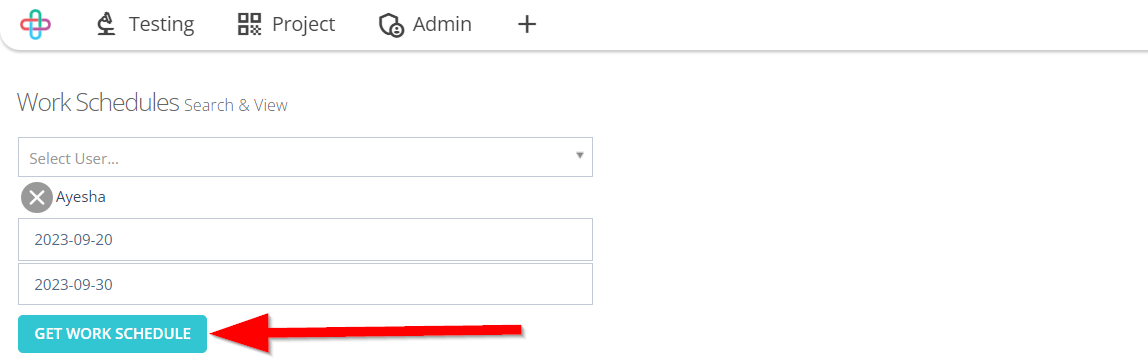Image resolution: width=1148 pixels, height=360 pixels.
Task: Remove Ayesha using the gray X icon
Action: coord(37,198)
